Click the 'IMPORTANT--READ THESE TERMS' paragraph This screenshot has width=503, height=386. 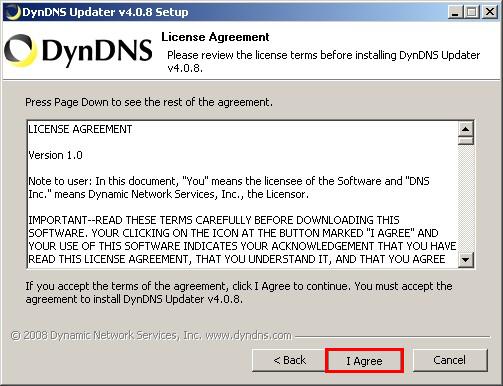242,240
